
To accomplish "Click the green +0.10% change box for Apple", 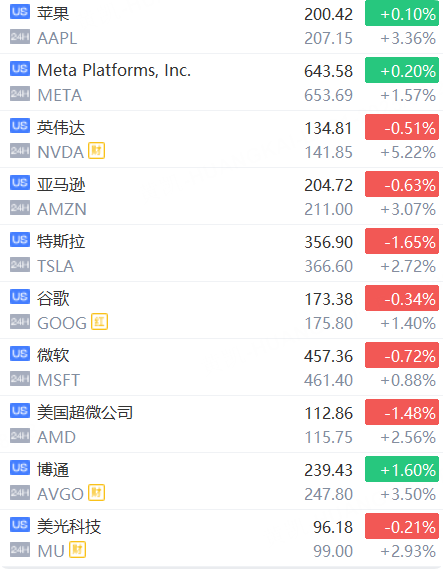I will coord(402,13).
